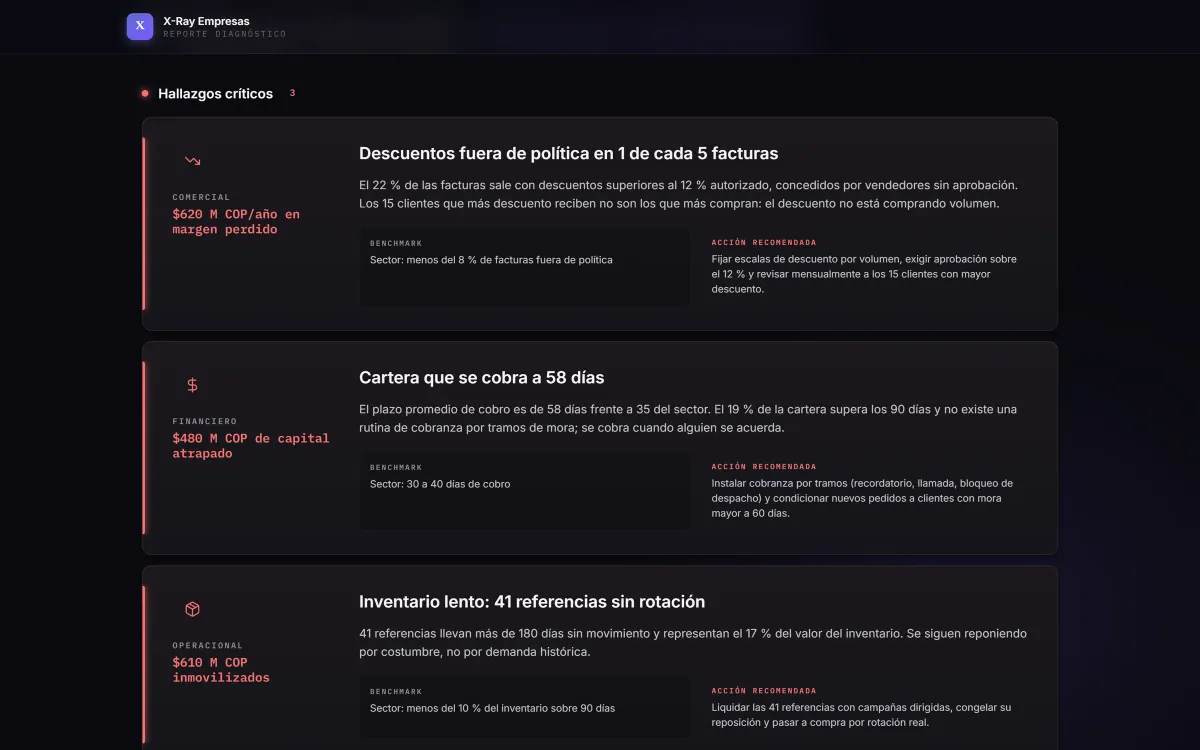Click the paragraph starting 'El plazo promedio de cobro'
This screenshot has height=750, width=1200.
[688, 418]
